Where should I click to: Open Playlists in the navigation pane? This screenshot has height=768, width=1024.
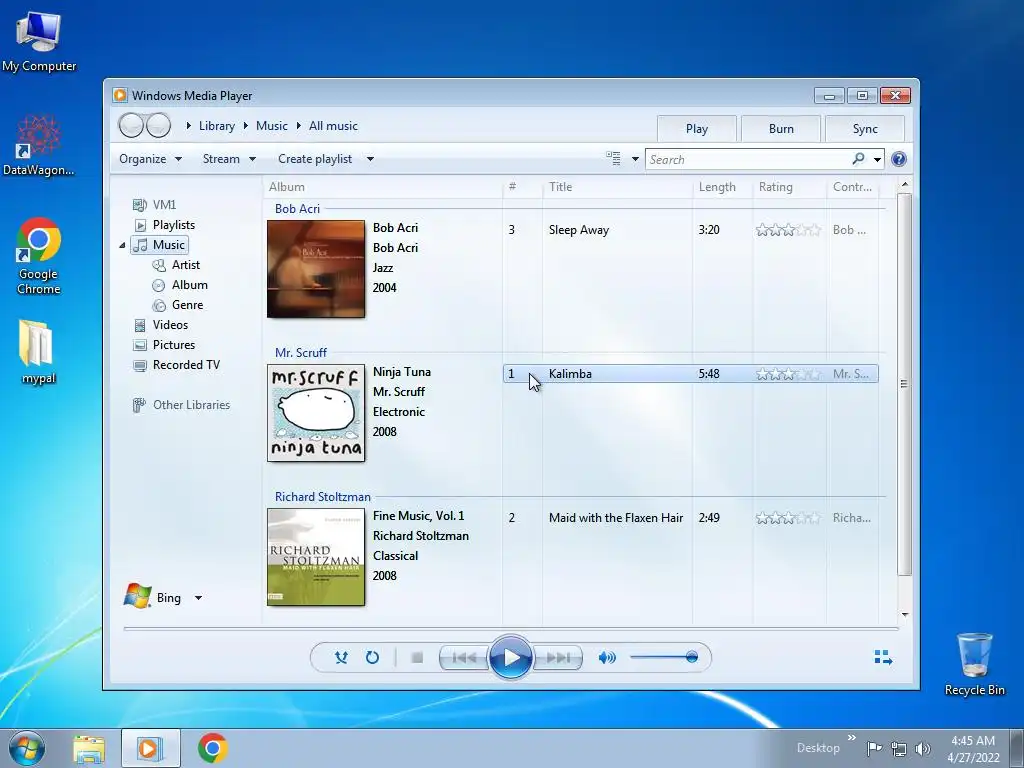tap(174, 225)
